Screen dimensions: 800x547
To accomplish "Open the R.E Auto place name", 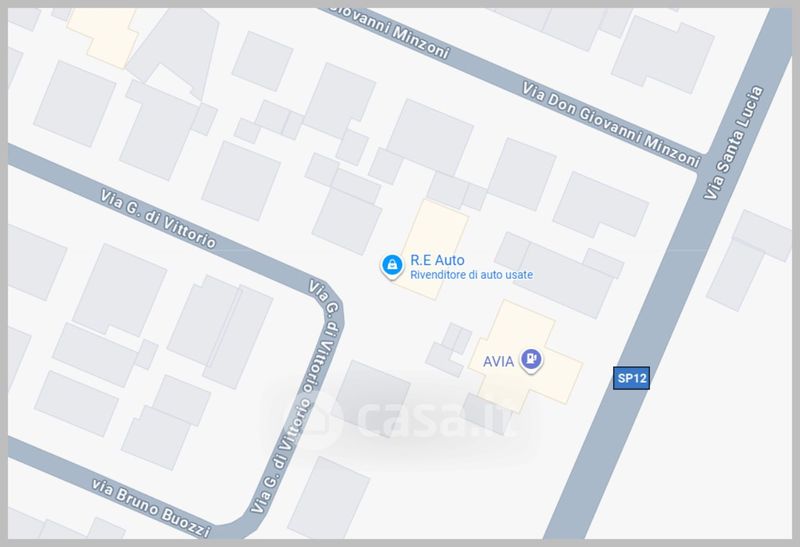I will coord(437,260).
